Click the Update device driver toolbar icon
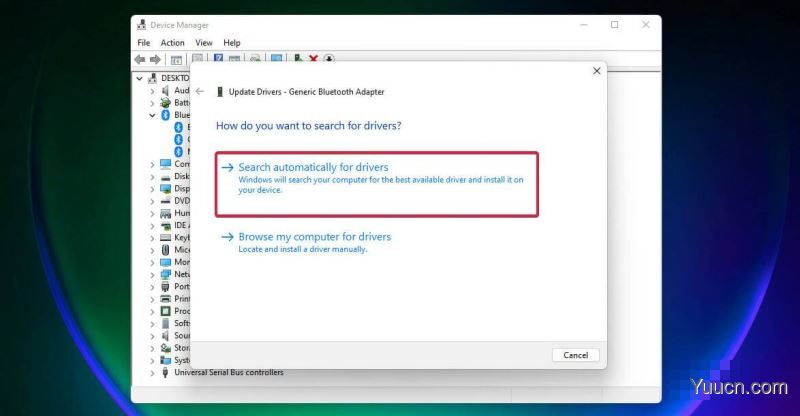The image size is (800, 416). [x=297, y=58]
